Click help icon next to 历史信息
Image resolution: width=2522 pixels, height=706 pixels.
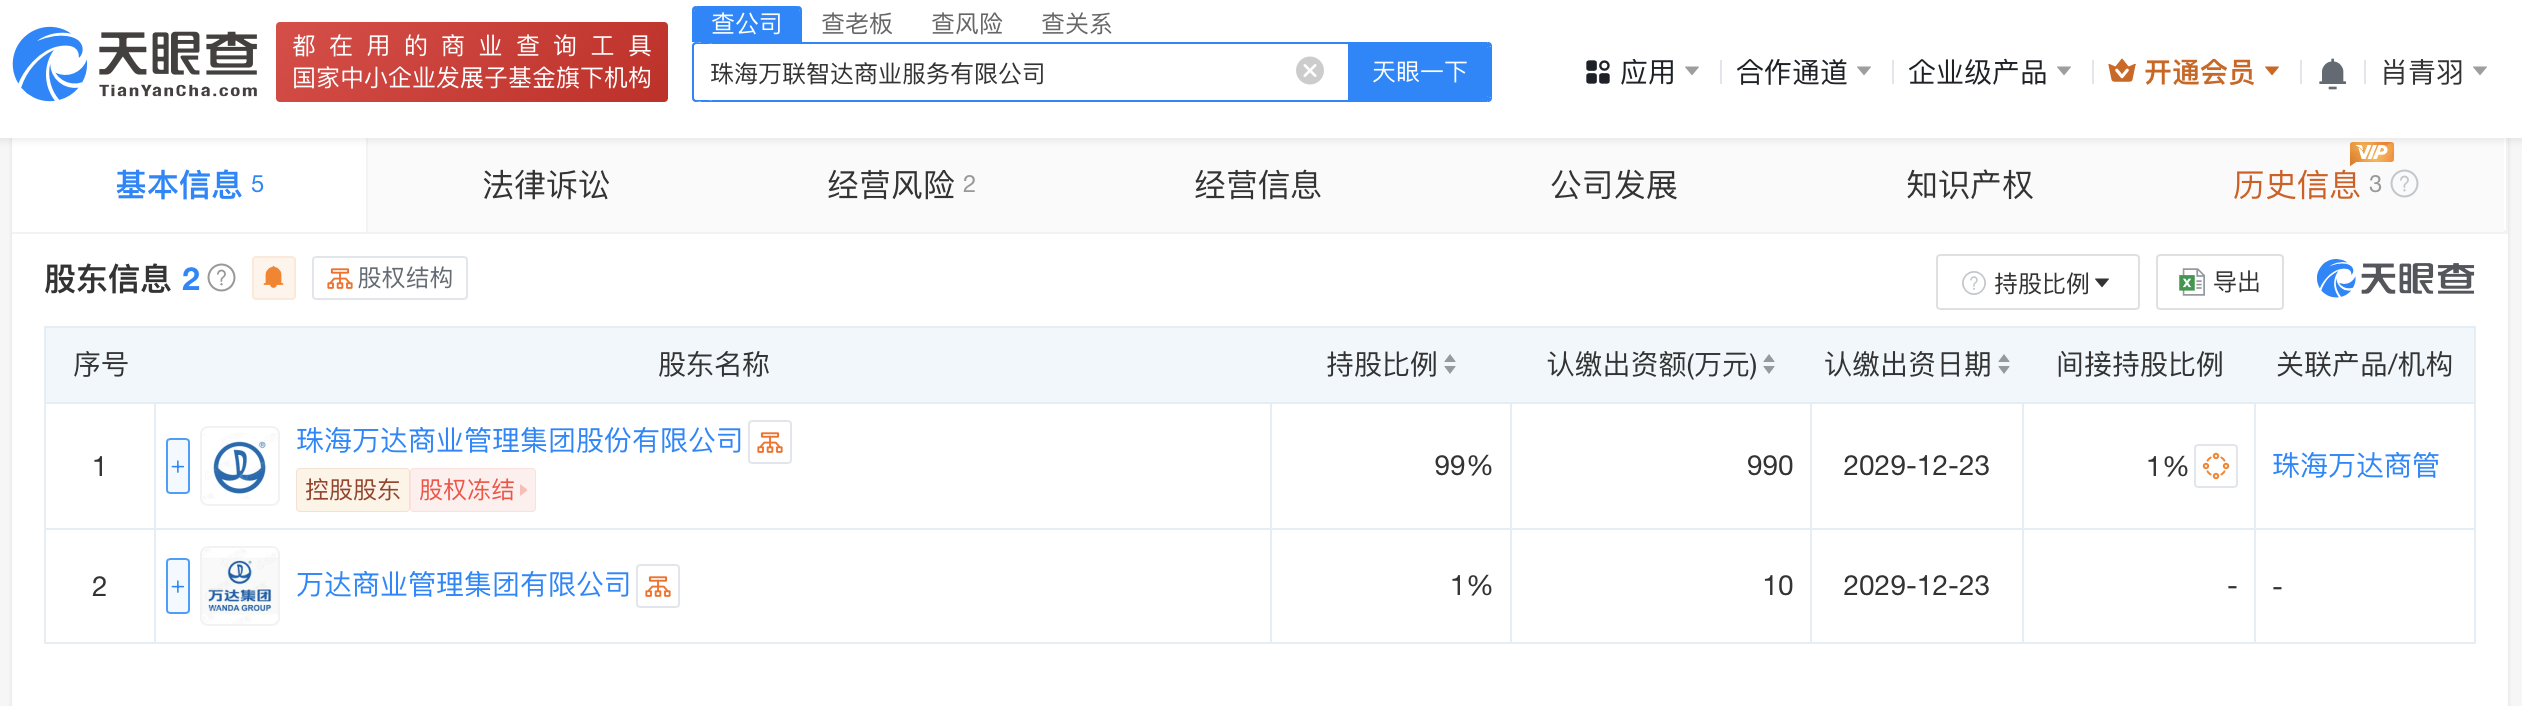click(x=2405, y=184)
